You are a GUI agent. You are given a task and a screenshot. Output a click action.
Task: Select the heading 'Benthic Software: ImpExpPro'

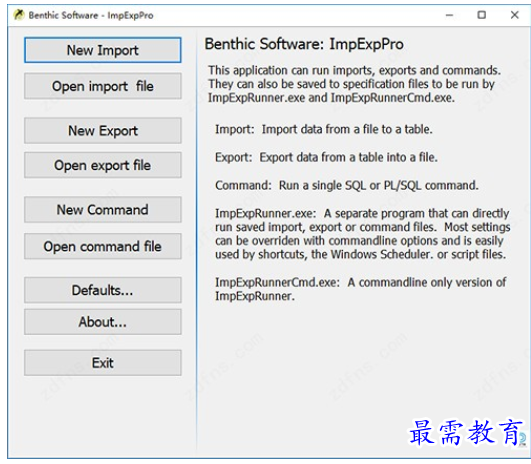[x=304, y=44]
